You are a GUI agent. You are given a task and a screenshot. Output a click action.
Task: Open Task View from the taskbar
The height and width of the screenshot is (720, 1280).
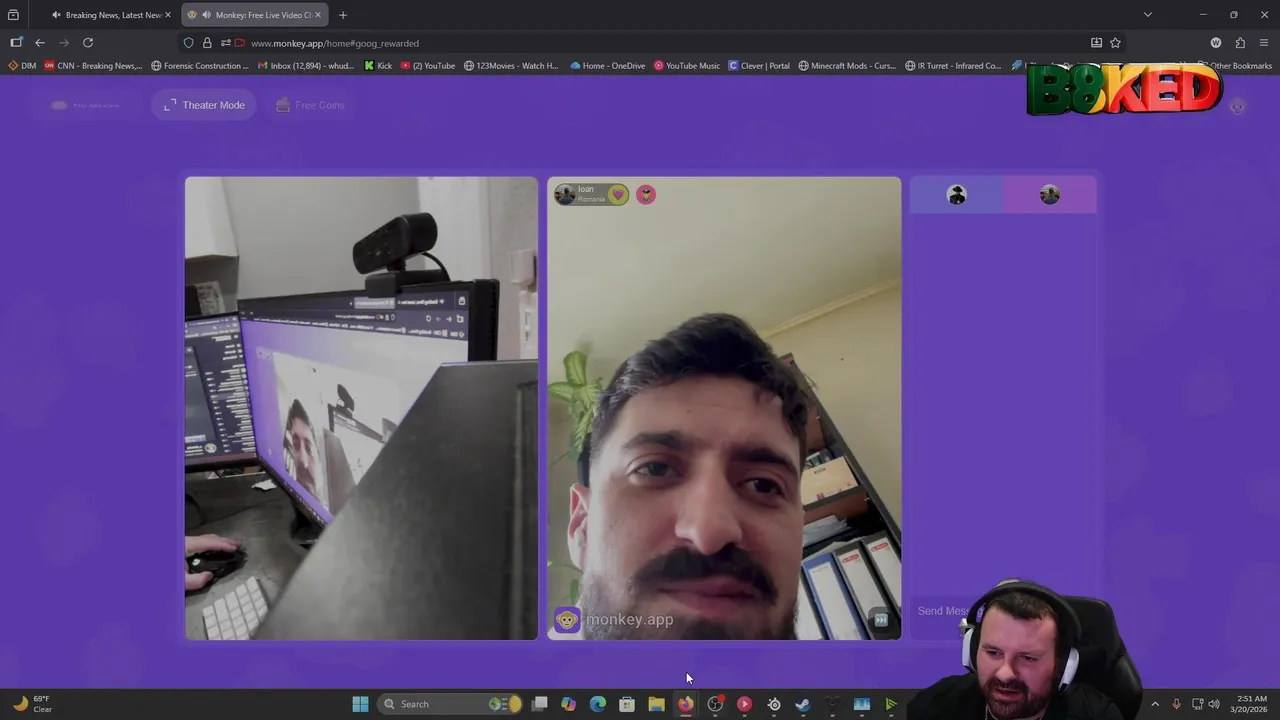pos(540,704)
